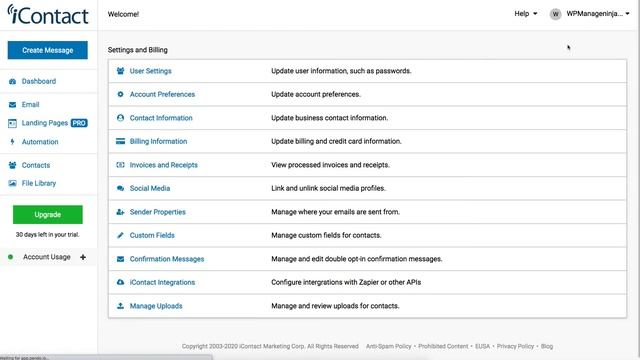Click the Email envelope icon in sidebar
This screenshot has height=360, width=640.
click(12, 105)
